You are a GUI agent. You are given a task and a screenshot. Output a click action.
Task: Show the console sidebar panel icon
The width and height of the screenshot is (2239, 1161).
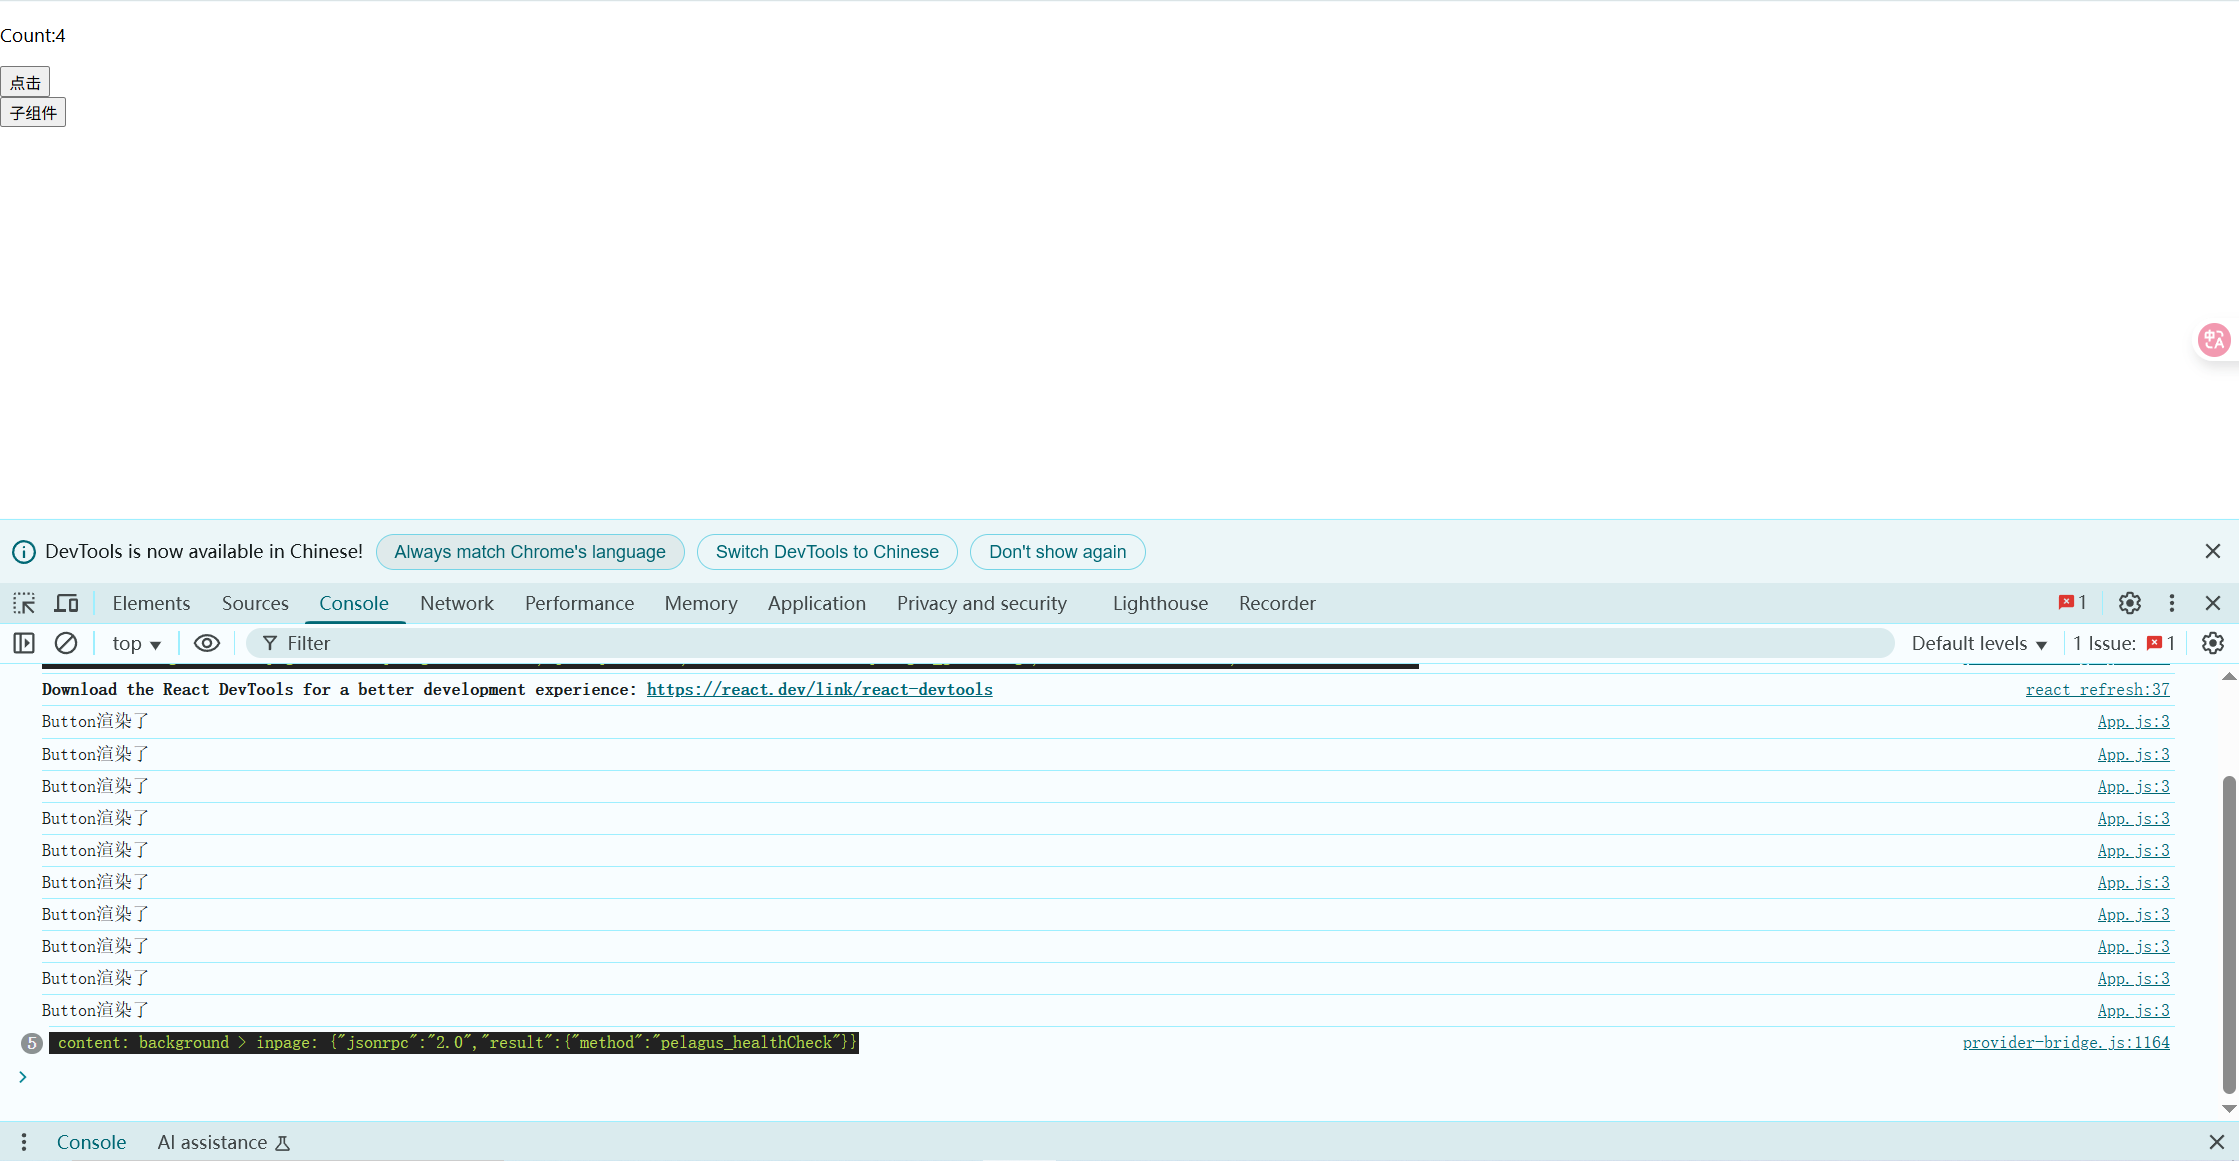24,643
